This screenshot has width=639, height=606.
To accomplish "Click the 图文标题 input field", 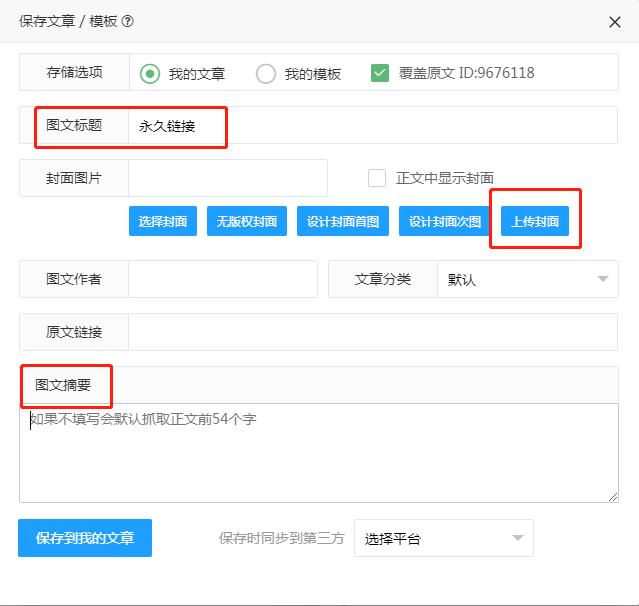I will [x=372, y=126].
